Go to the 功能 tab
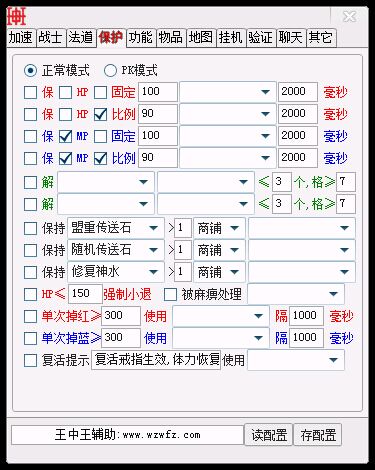The image size is (375, 470). [x=141, y=37]
